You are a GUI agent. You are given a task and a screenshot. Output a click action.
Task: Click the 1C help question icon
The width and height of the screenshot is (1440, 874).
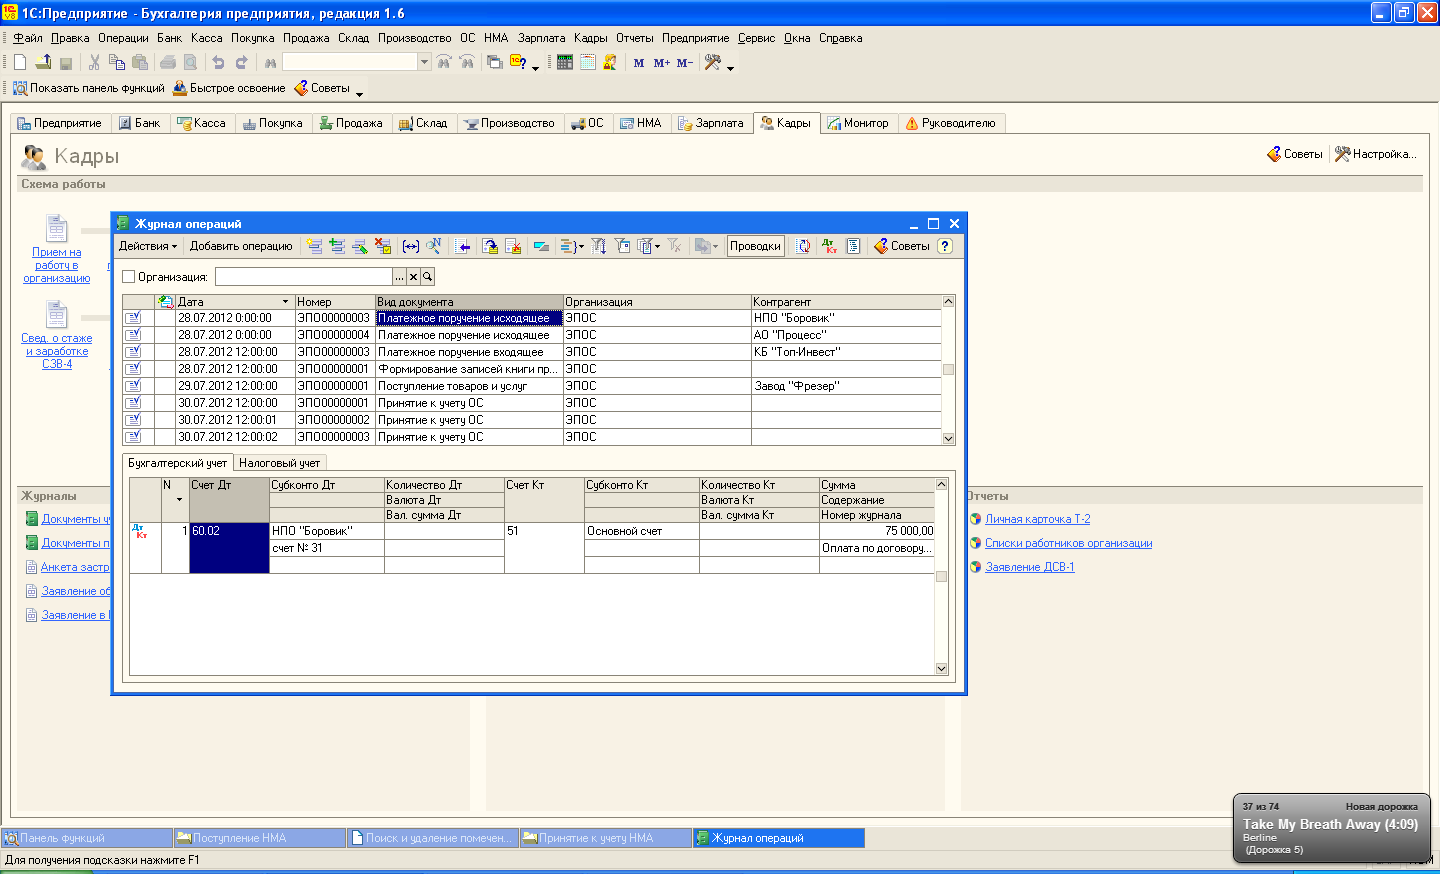(x=518, y=62)
